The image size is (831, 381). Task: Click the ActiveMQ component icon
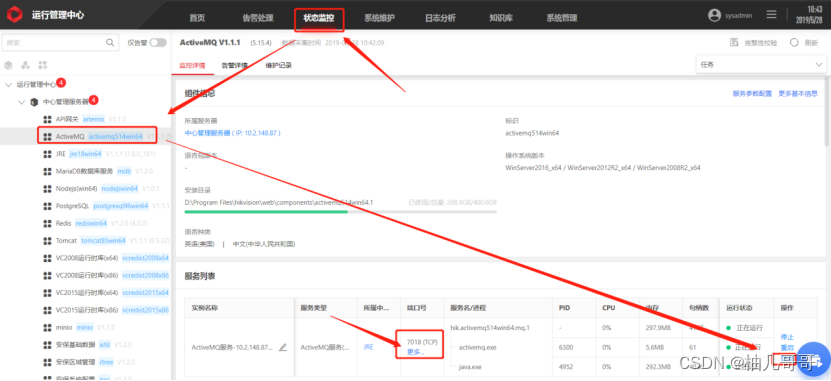pos(47,137)
